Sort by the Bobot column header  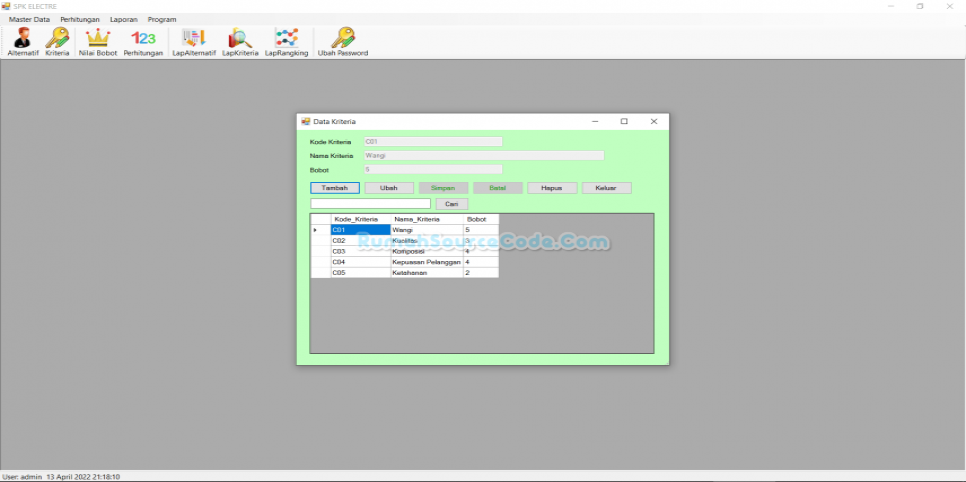[x=478, y=219]
